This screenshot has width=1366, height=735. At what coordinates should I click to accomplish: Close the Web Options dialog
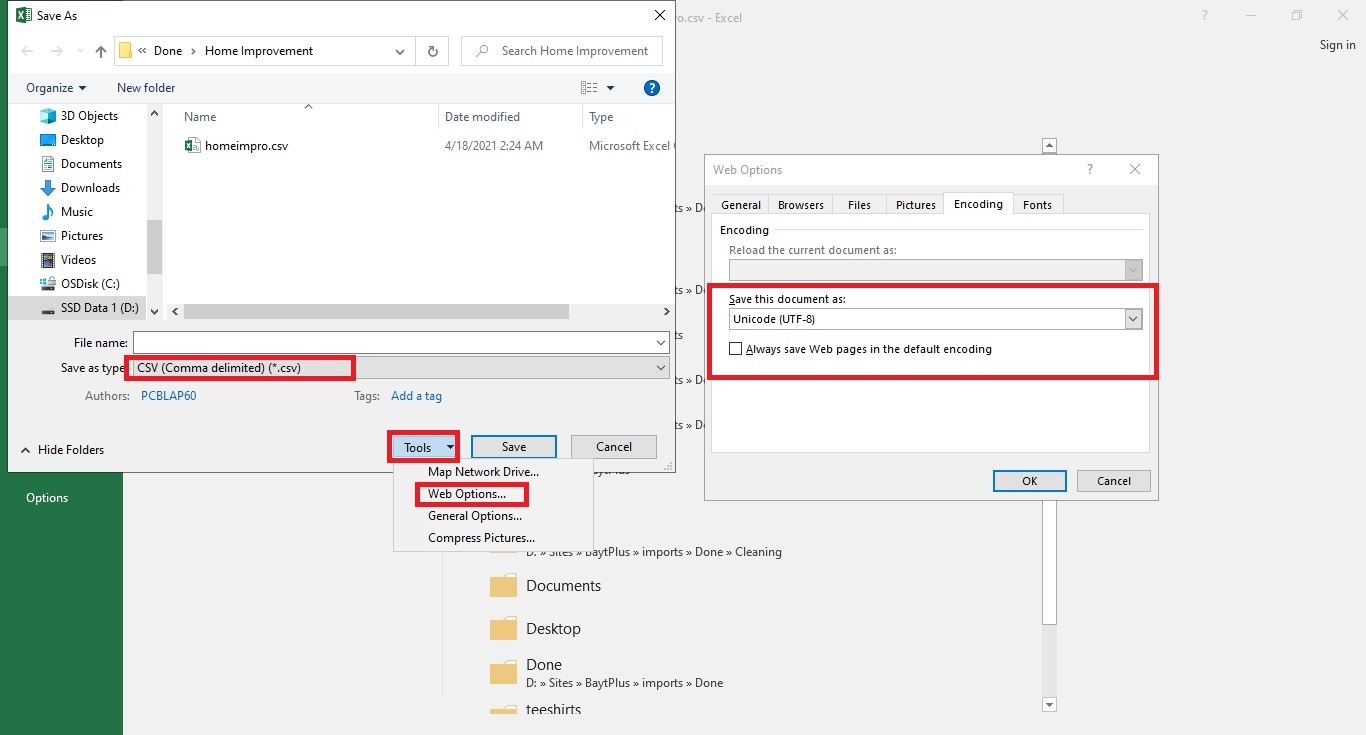click(x=1134, y=170)
